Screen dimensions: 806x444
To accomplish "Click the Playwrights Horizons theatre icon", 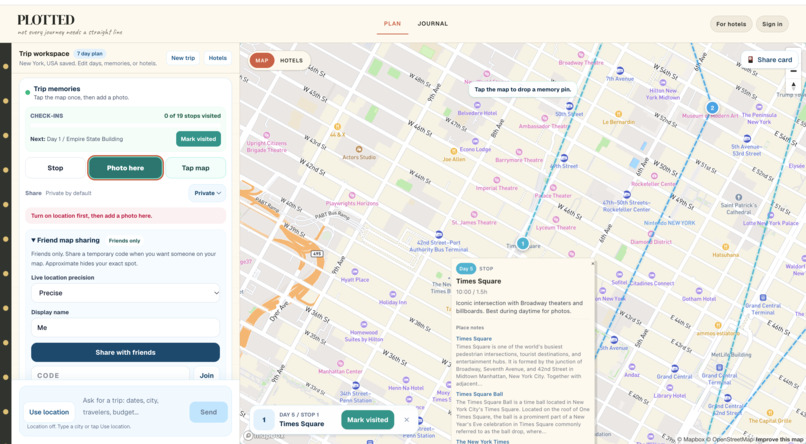I will (352, 195).
